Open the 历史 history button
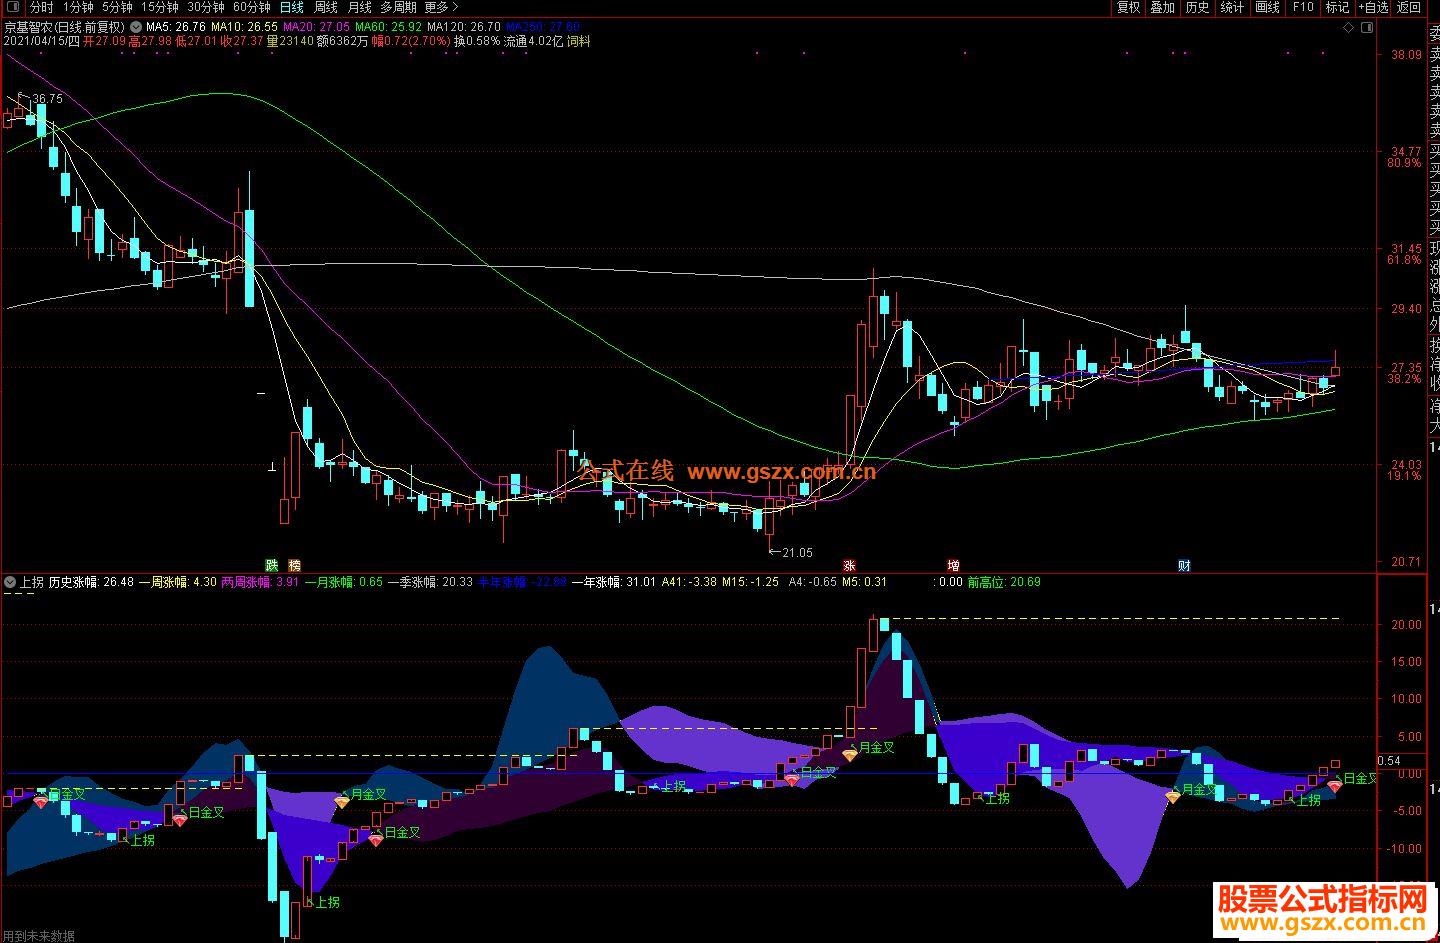The width and height of the screenshot is (1440, 943). pos(1197,7)
